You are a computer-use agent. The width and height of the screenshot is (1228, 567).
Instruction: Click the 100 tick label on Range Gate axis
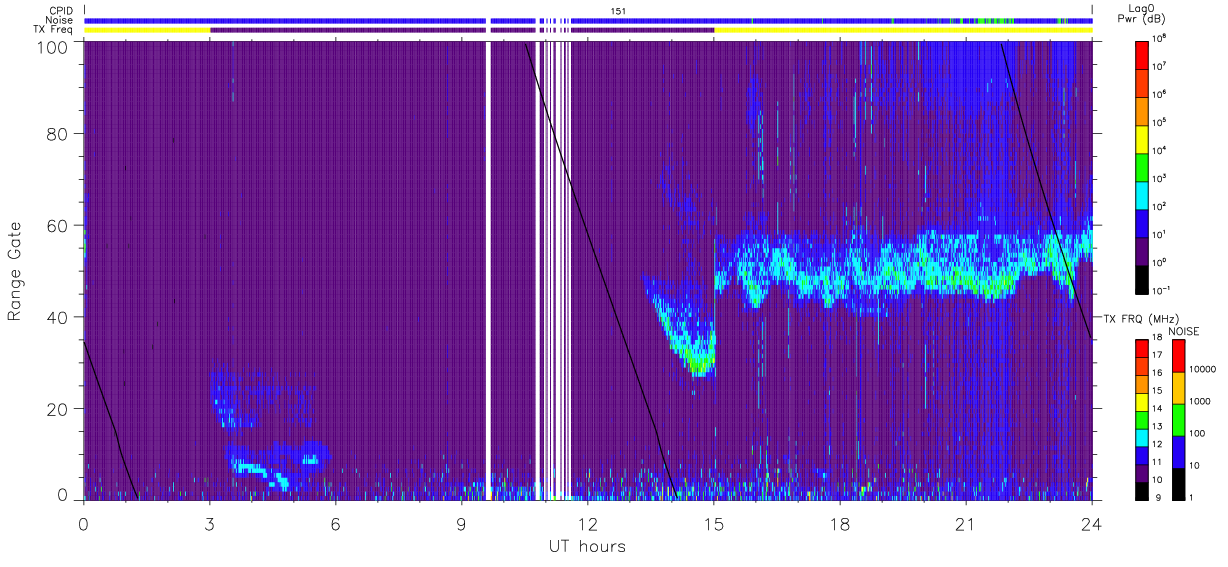pos(52,46)
